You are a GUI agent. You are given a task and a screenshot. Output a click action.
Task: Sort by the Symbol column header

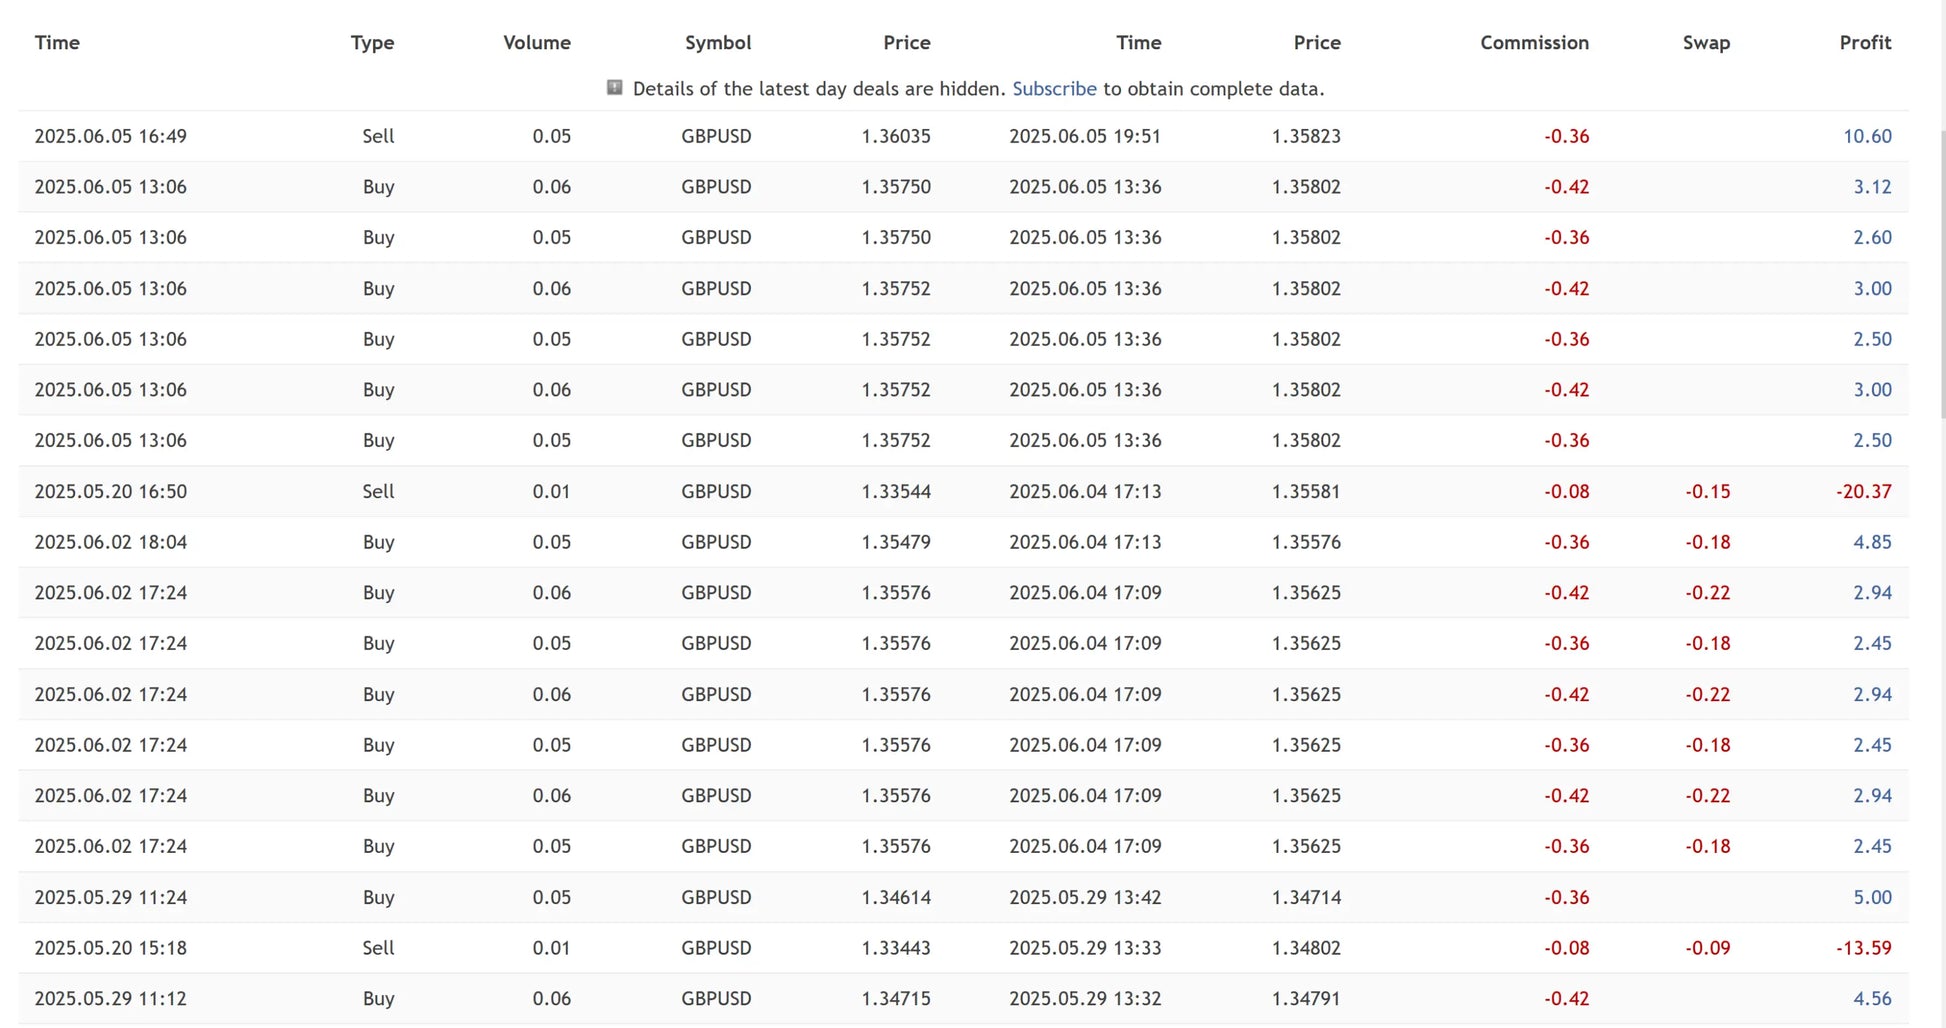click(718, 43)
